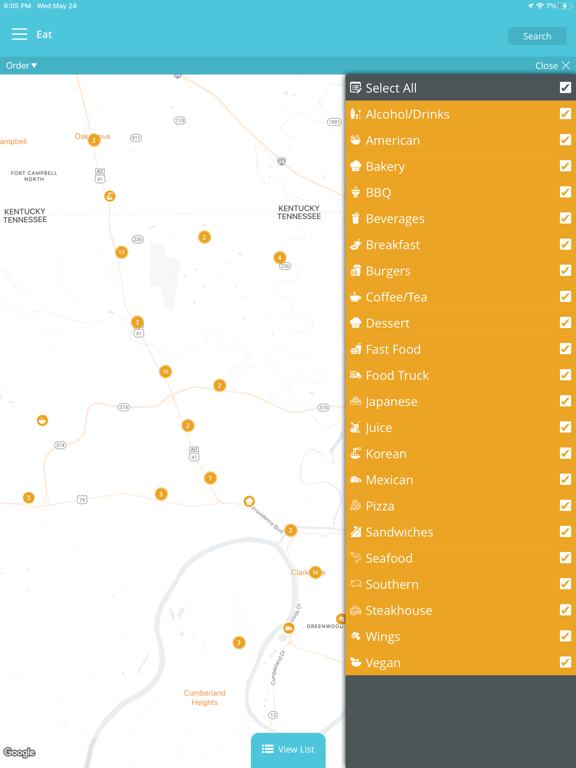This screenshot has height=768, width=576.
Task: Select the Seafood category label
Action: click(389, 558)
